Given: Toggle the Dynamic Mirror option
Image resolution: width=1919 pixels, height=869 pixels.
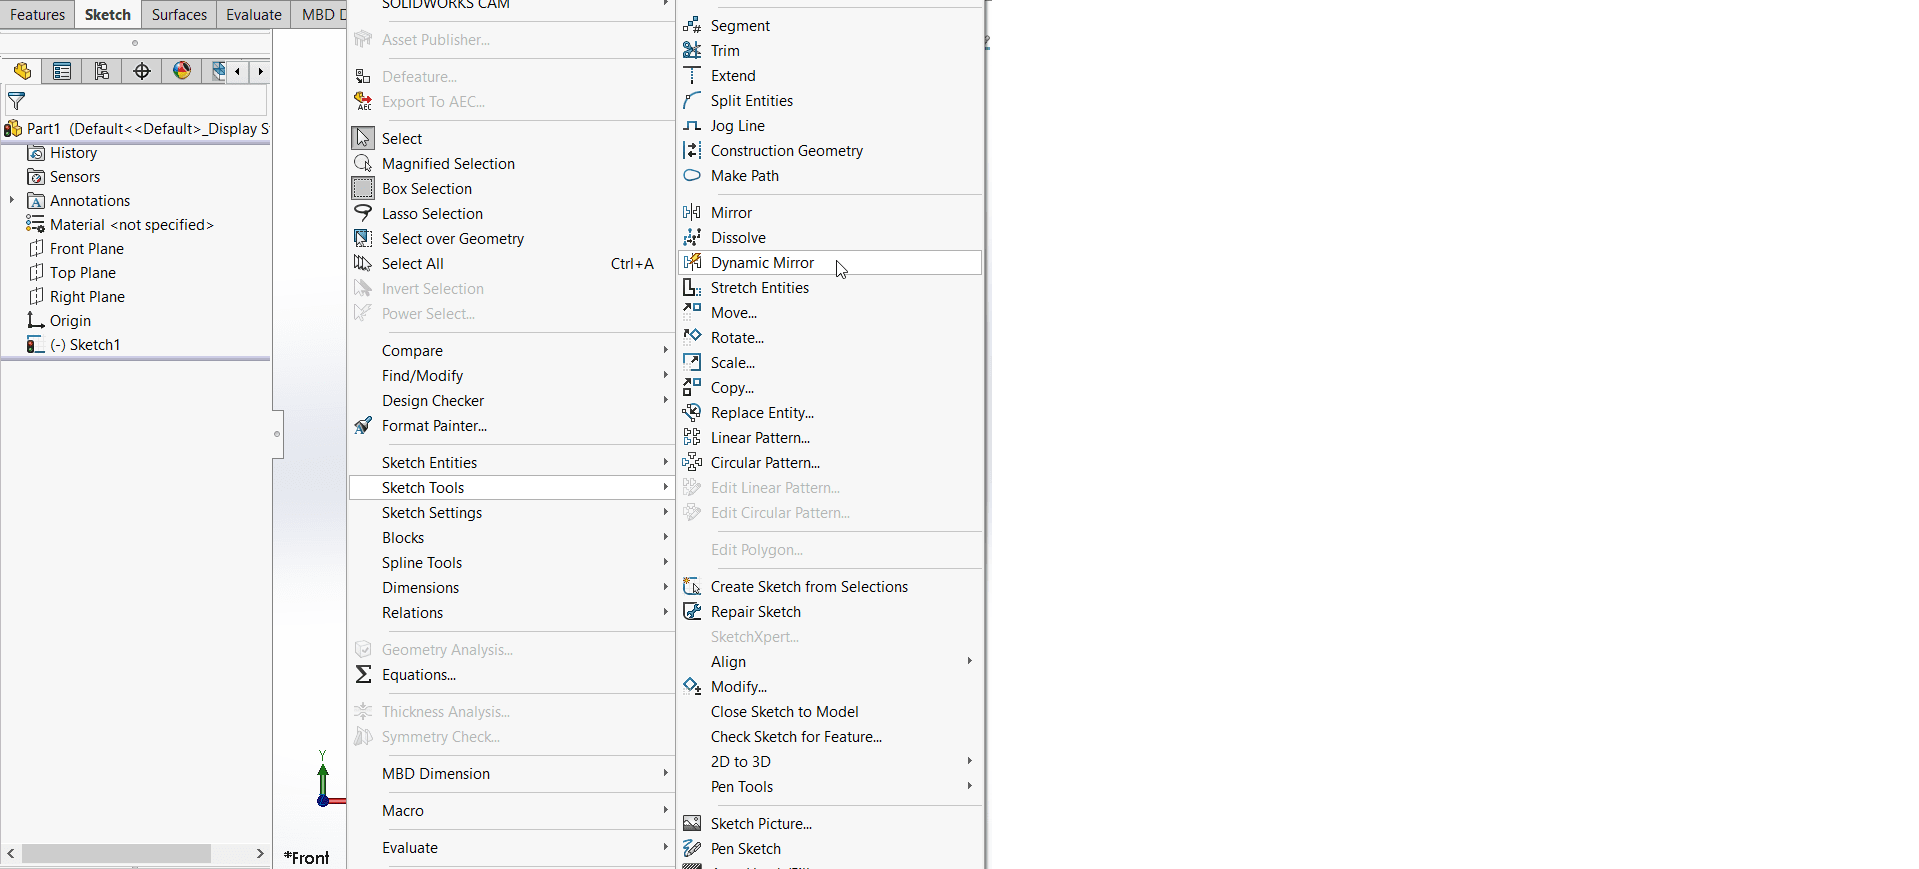Looking at the screenshot, I should (x=762, y=263).
